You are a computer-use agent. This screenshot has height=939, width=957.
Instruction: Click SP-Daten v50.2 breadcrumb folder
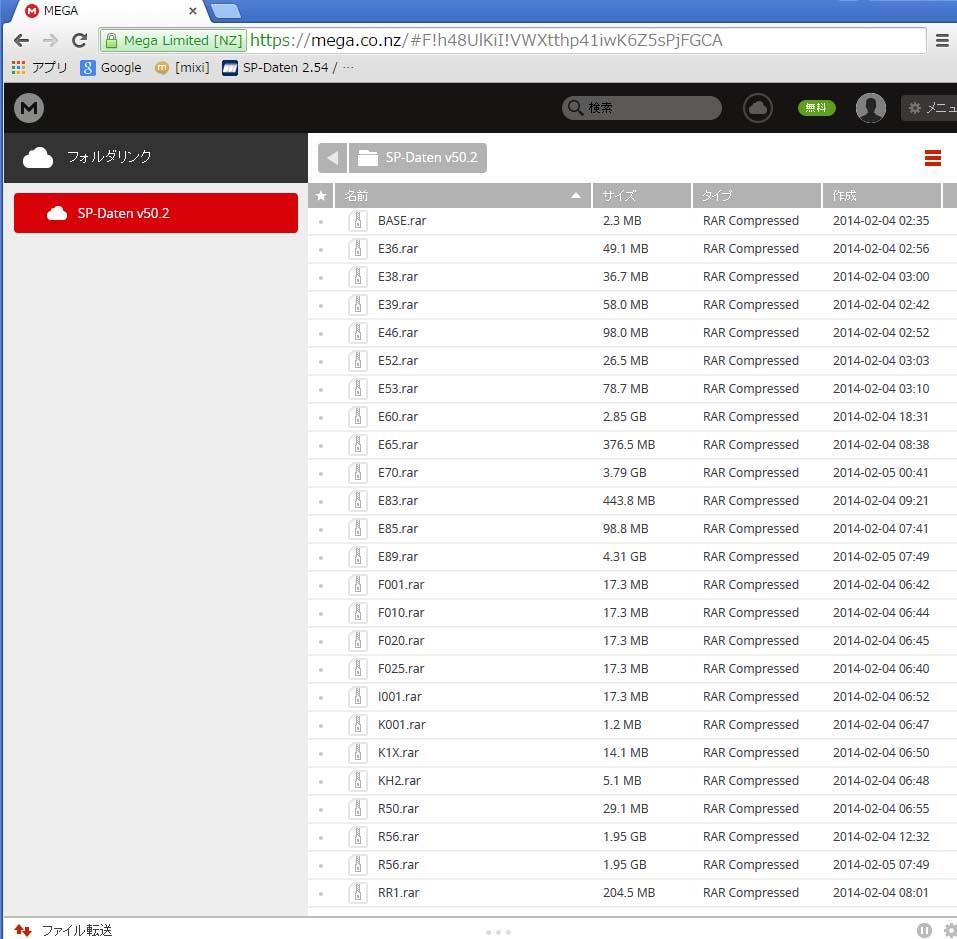click(418, 158)
